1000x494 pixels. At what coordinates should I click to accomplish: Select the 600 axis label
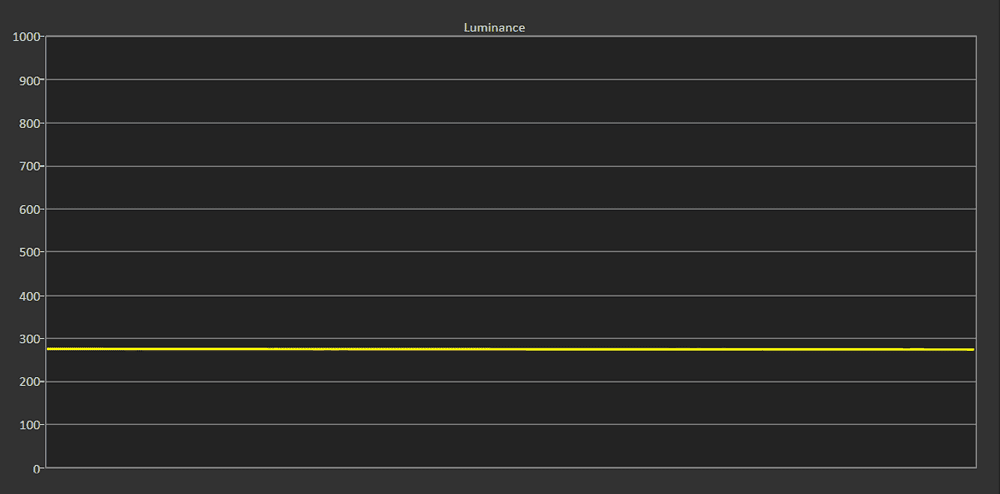pos(30,209)
